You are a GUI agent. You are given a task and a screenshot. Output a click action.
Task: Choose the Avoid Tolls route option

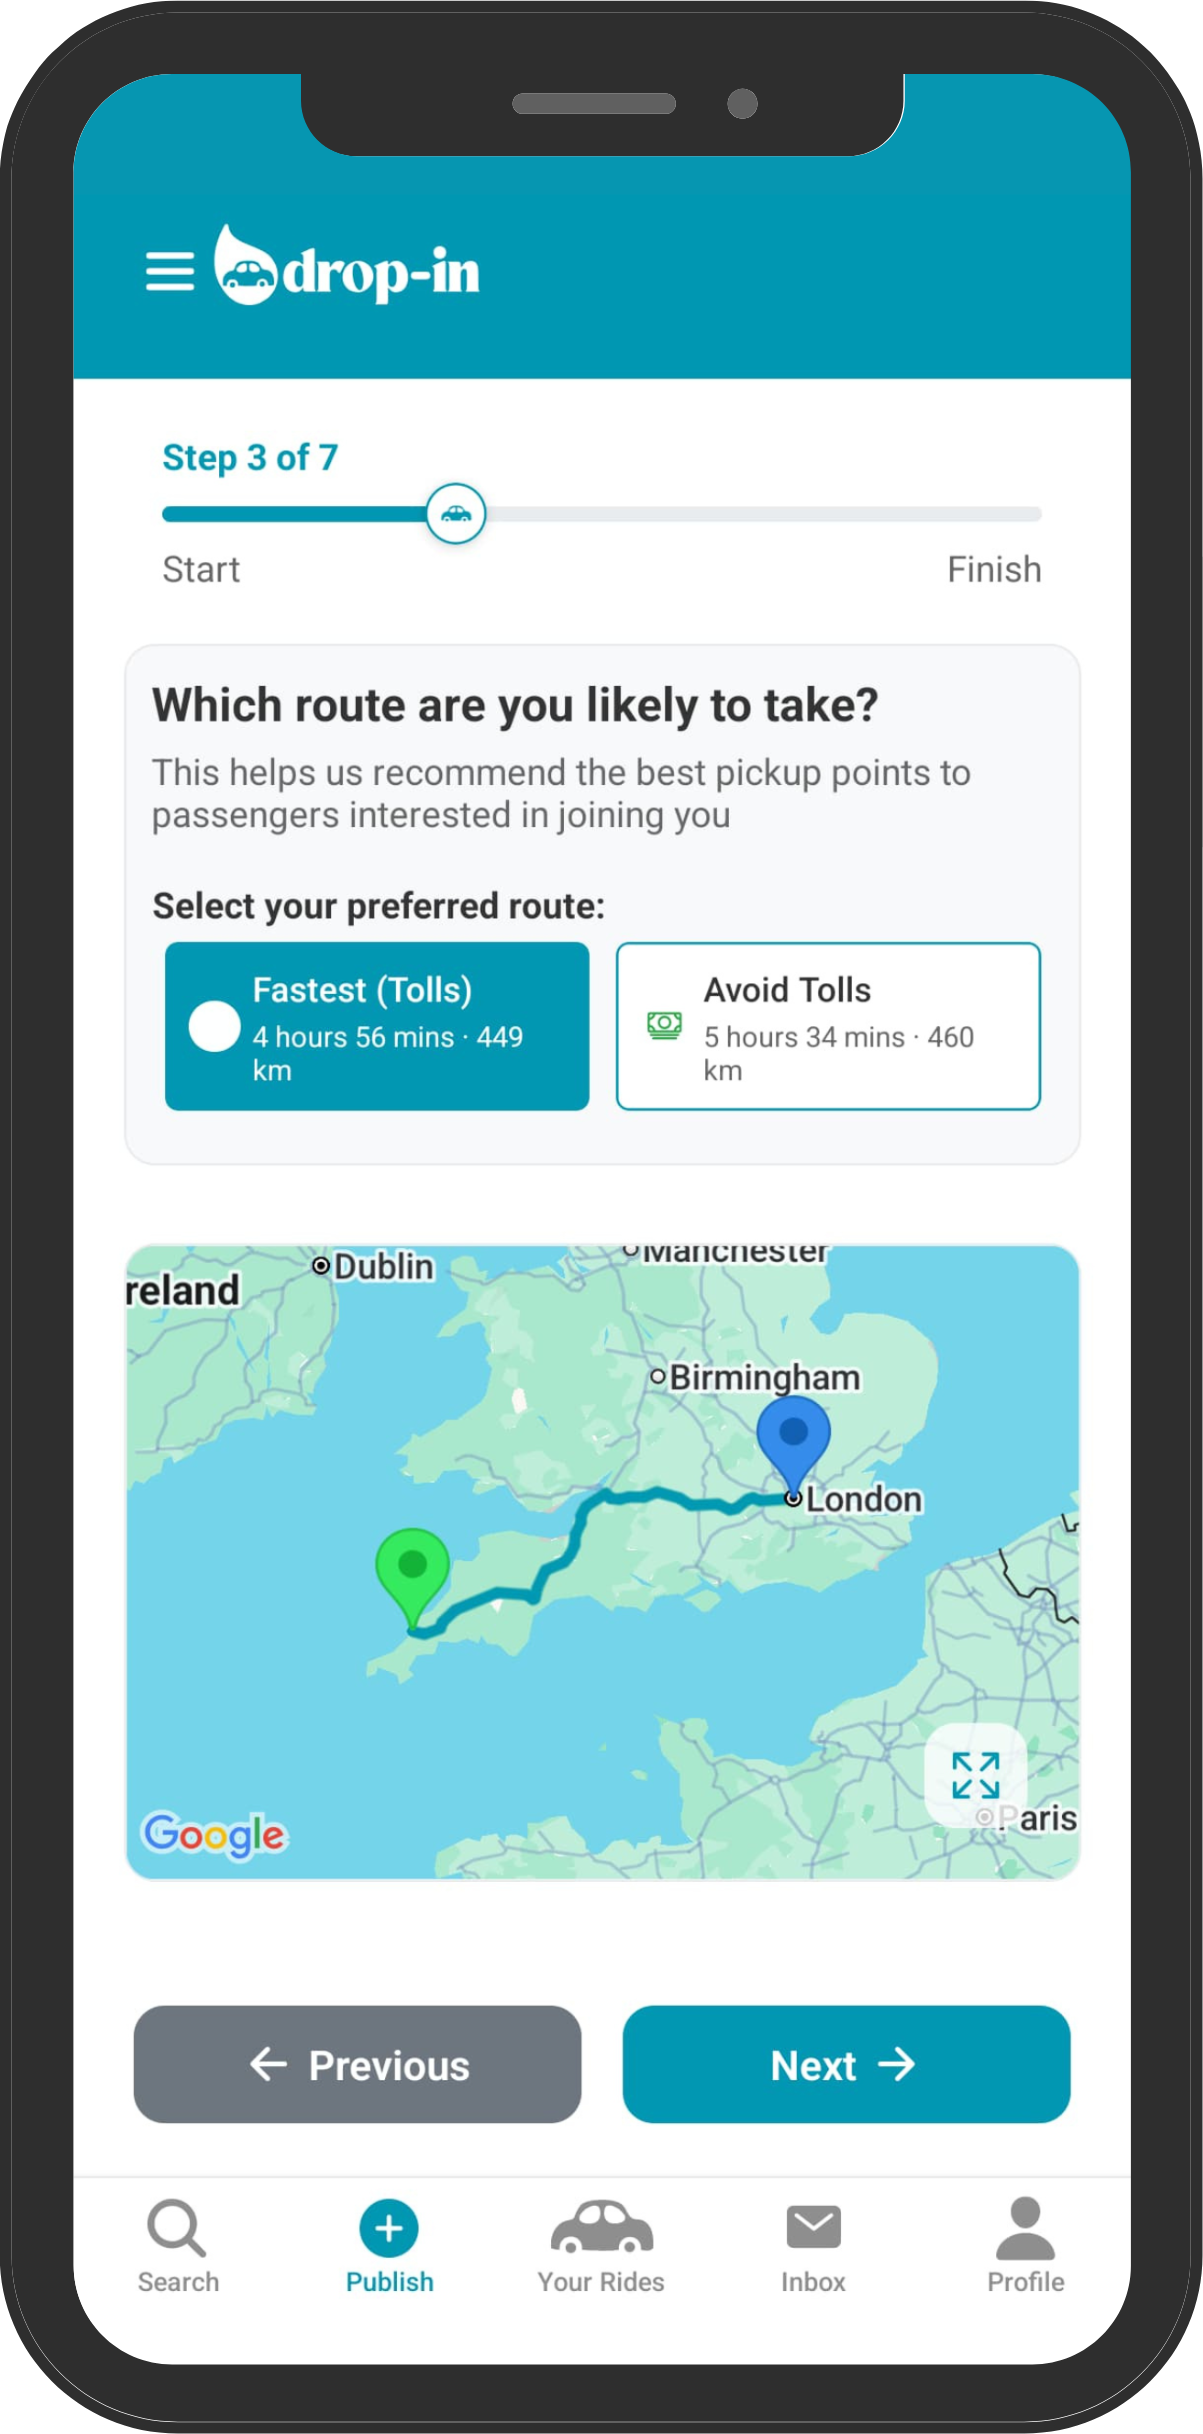pyautogui.click(x=828, y=1026)
